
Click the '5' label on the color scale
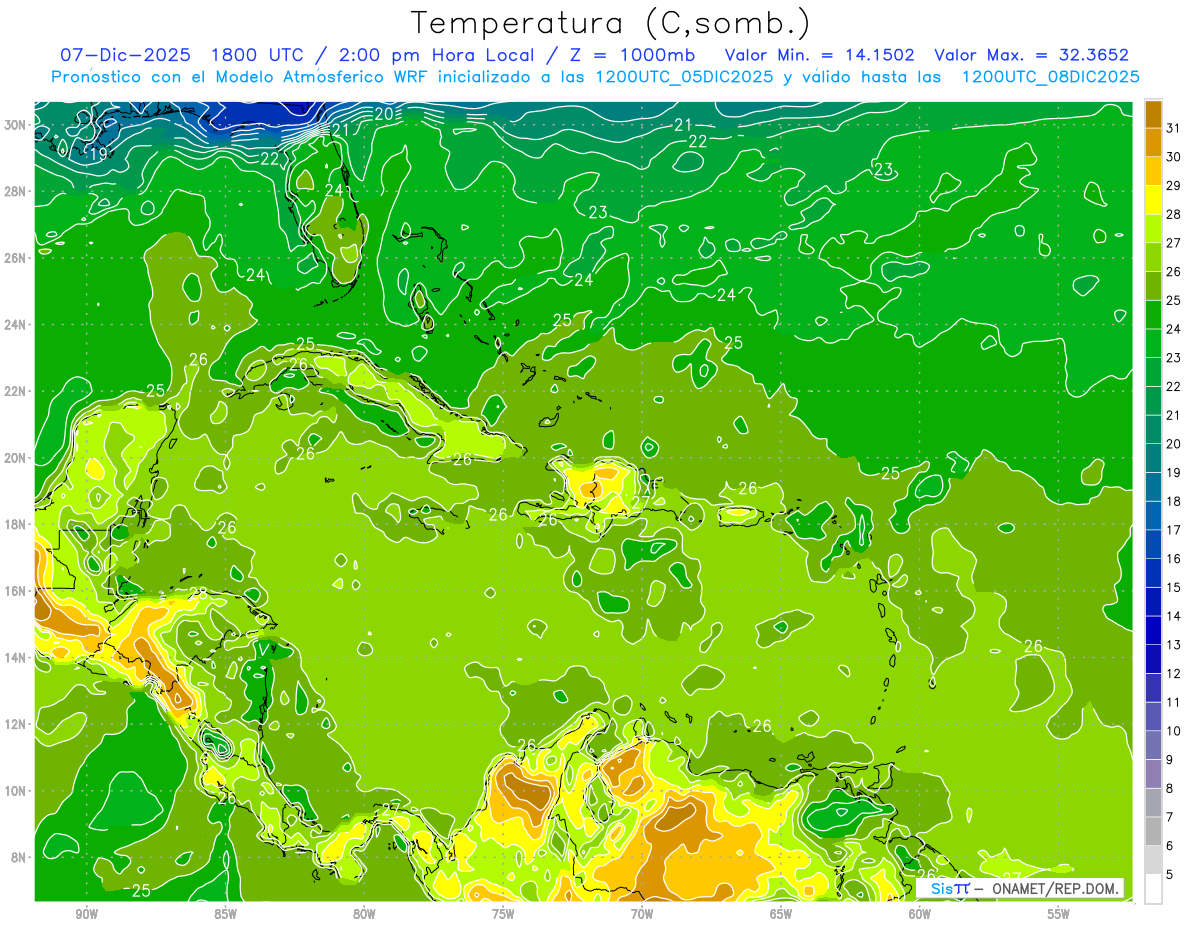(1171, 874)
